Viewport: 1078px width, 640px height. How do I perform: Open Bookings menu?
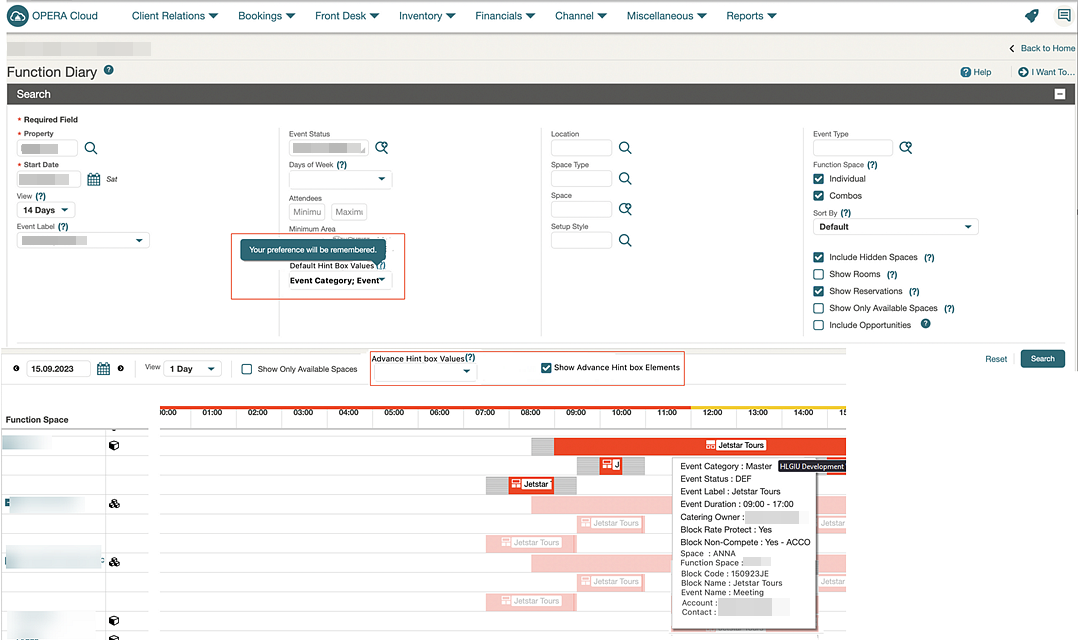[266, 16]
